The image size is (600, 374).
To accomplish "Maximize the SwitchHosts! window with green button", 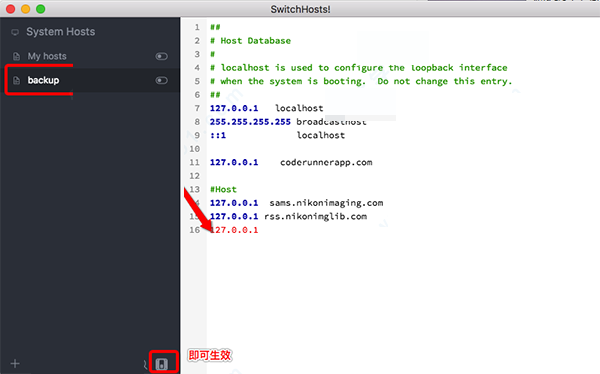I will point(41,9).
